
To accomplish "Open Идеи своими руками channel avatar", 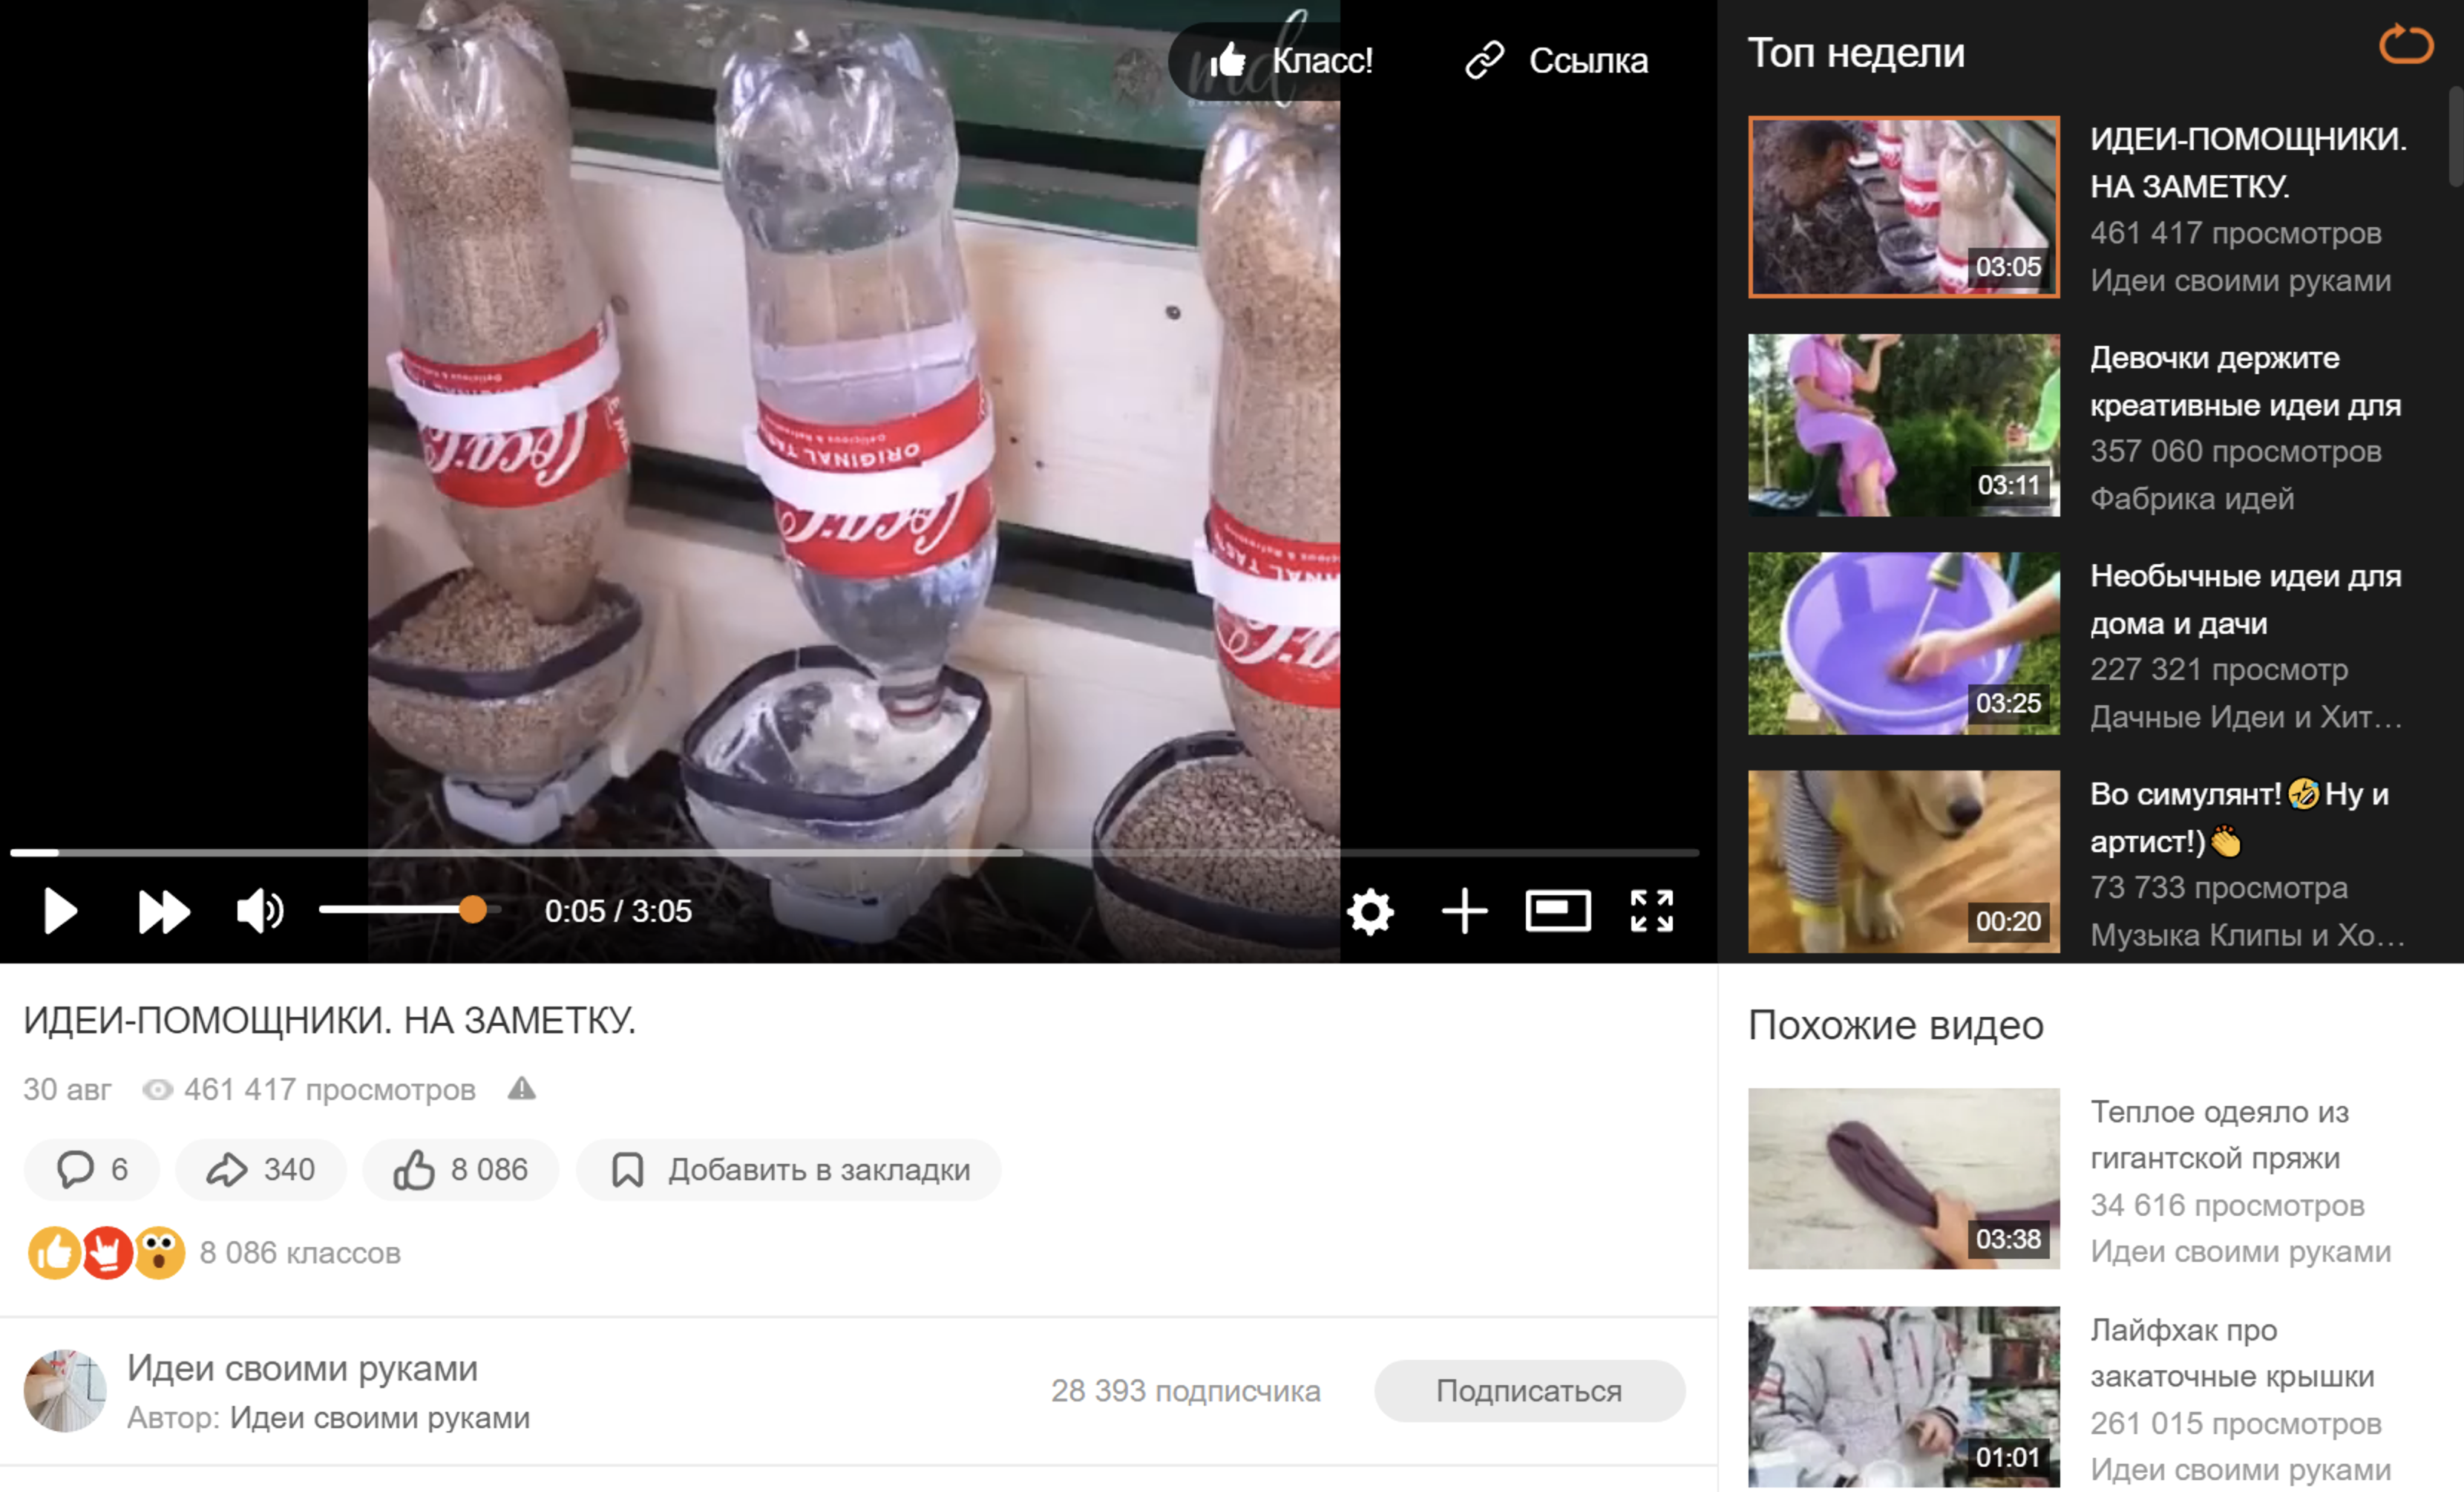I will (65, 1391).
